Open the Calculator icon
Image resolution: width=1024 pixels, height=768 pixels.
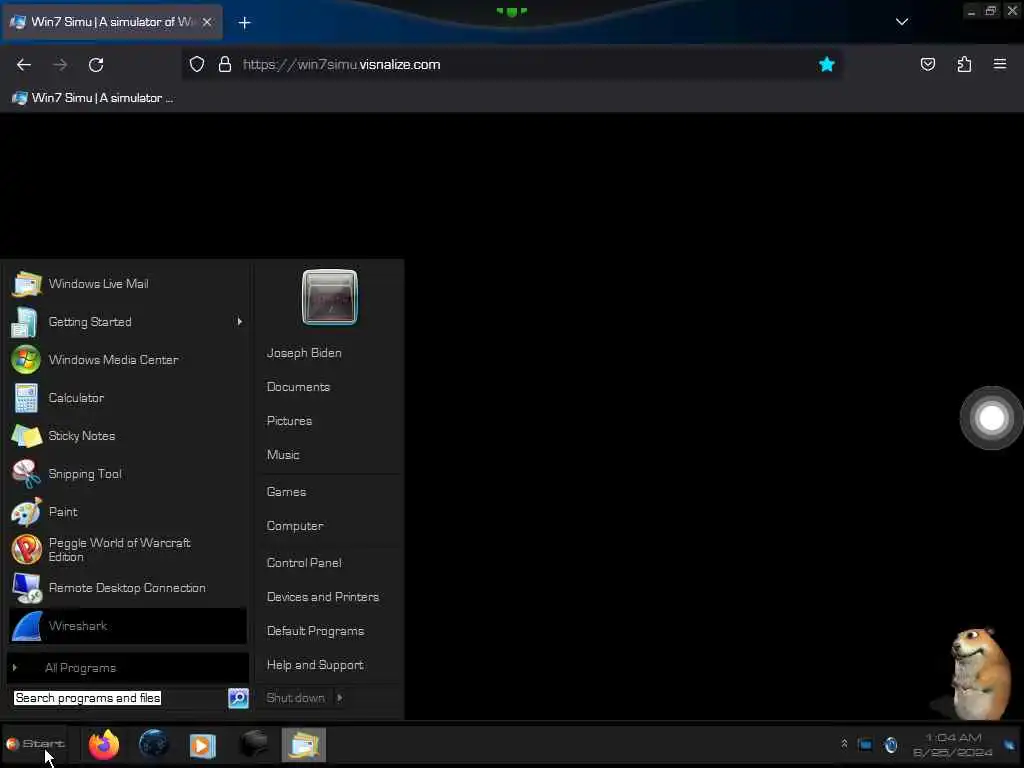click(26, 398)
